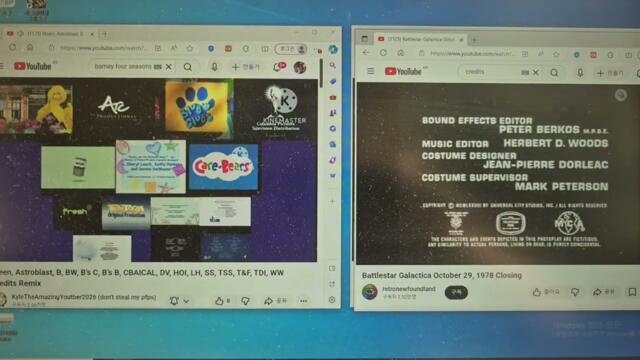This screenshot has width=640, height=360.
Task: Click Edge profile button in left window
Action: point(291,49)
